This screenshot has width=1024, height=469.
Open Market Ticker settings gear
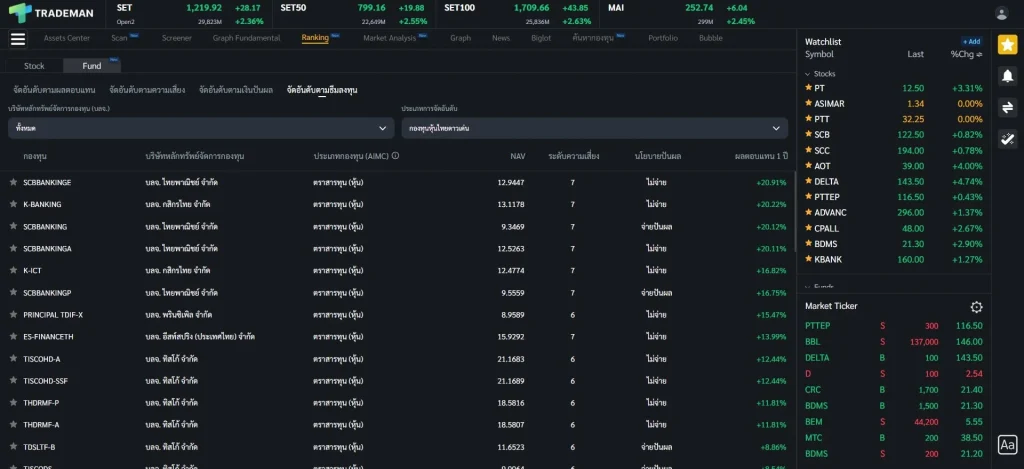pos(976,307)
